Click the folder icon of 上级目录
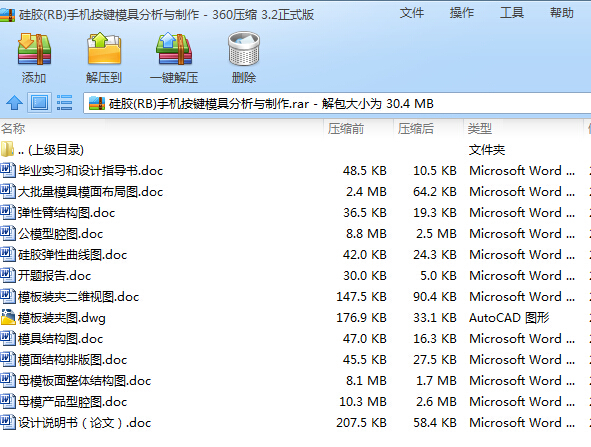 (x=7, y=149)
